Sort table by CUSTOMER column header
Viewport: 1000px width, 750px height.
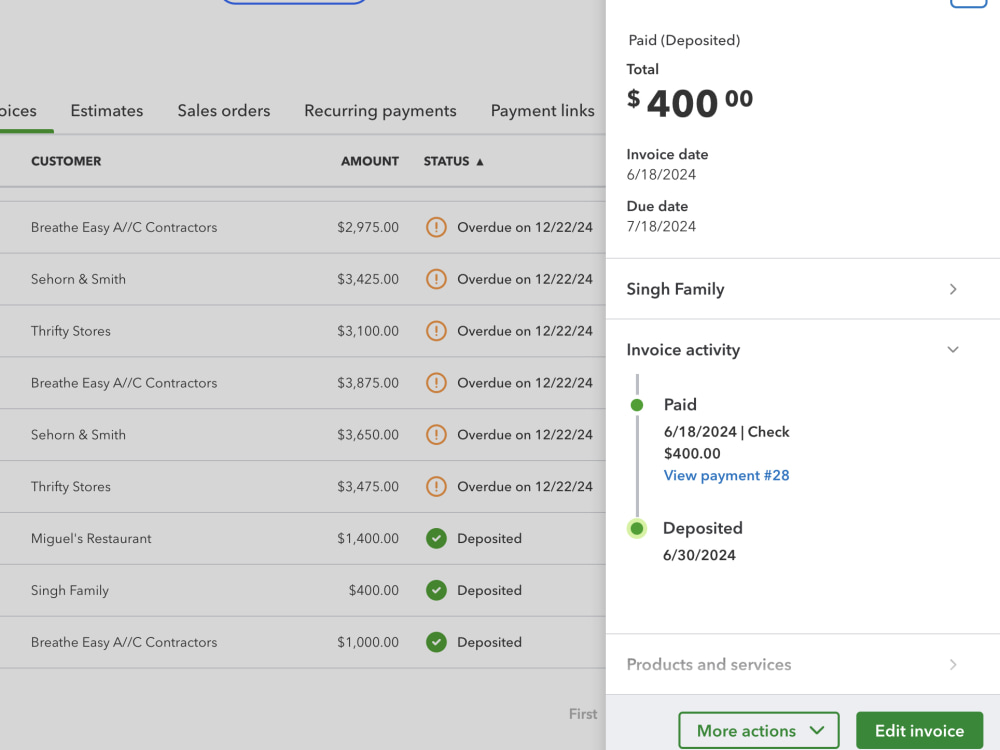[66, 161]
